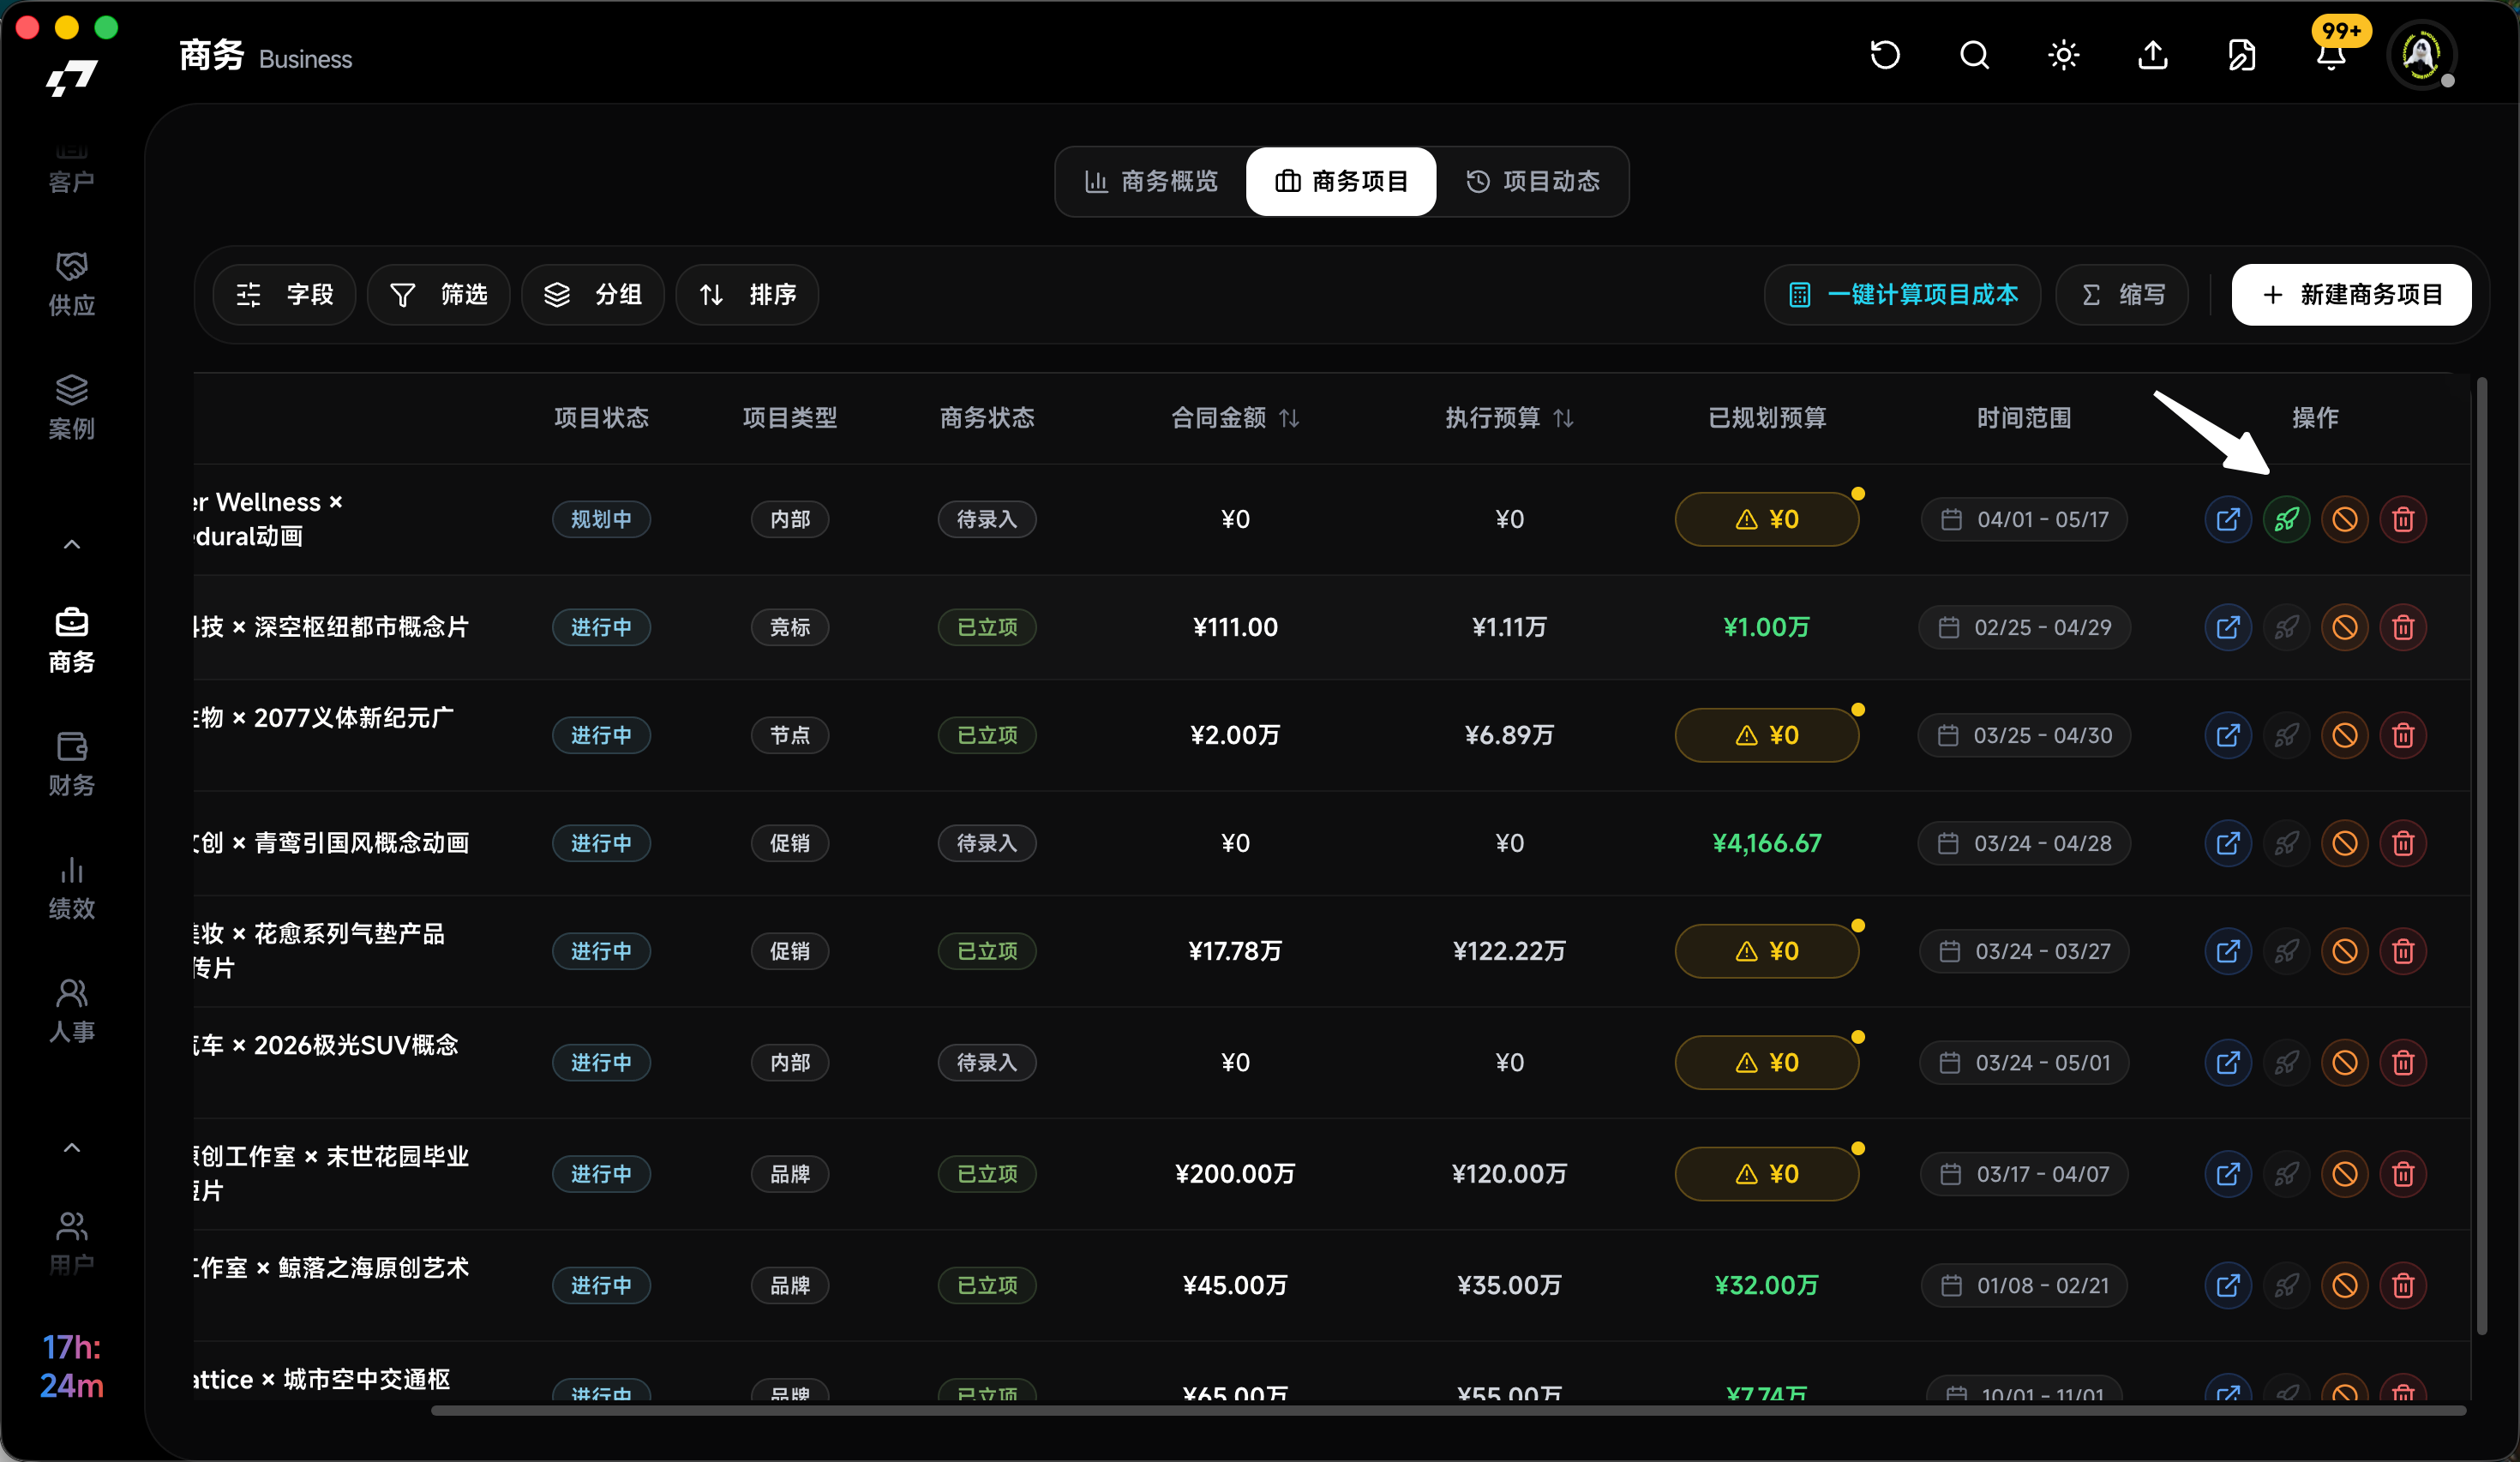Image resolution: width=2520 pixels, height=1462 pixels.
Task: Click the refresh icon in top bar
Action: pos(1885,55)
